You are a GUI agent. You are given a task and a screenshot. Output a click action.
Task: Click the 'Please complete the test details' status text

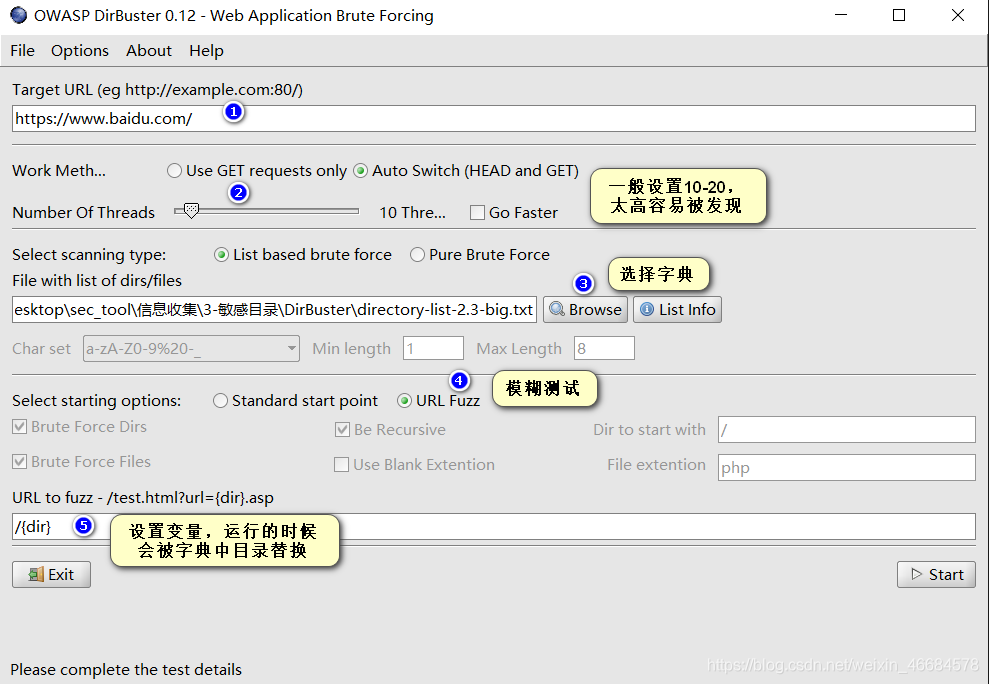[x=126, y=669]
